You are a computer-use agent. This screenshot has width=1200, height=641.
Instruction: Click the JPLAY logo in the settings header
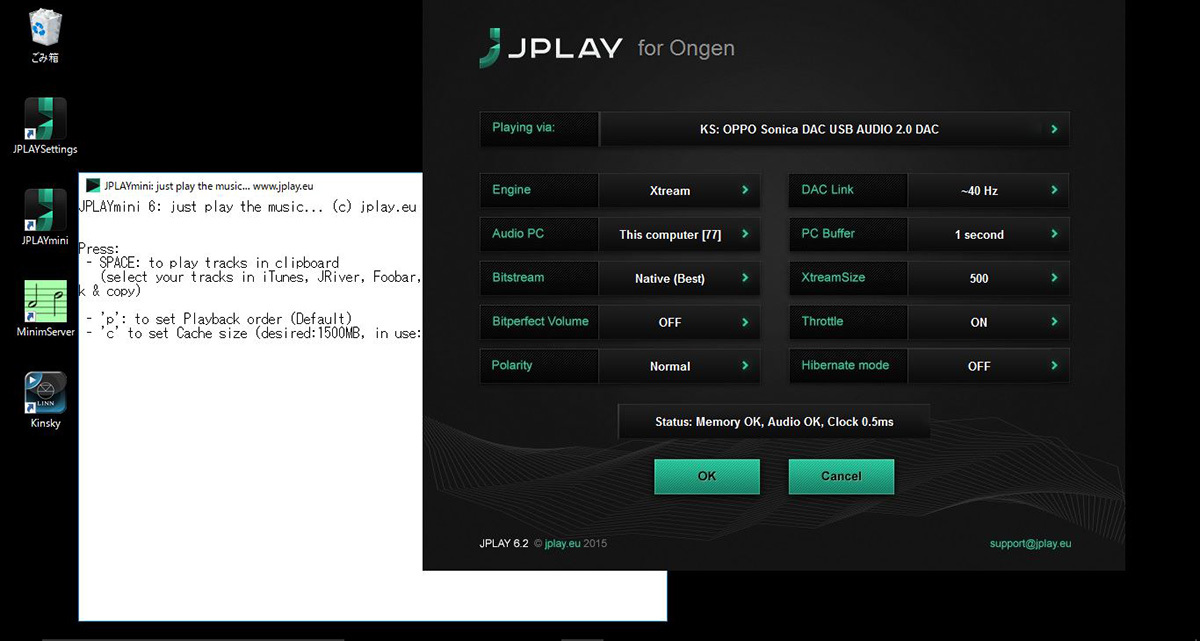(551, 48)
